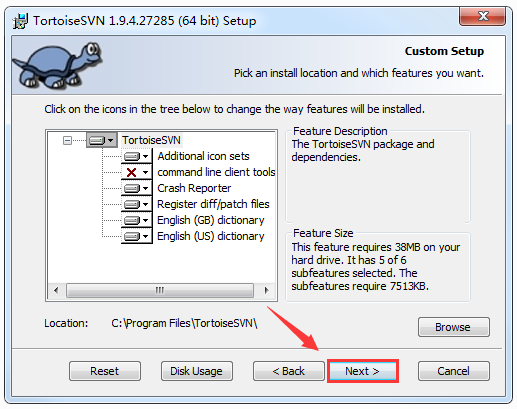This screenshot has width=517, height=409.
Task: Open Register diff/patch files install dropdown
Action: pyautogui.click(x=136, y=204)
